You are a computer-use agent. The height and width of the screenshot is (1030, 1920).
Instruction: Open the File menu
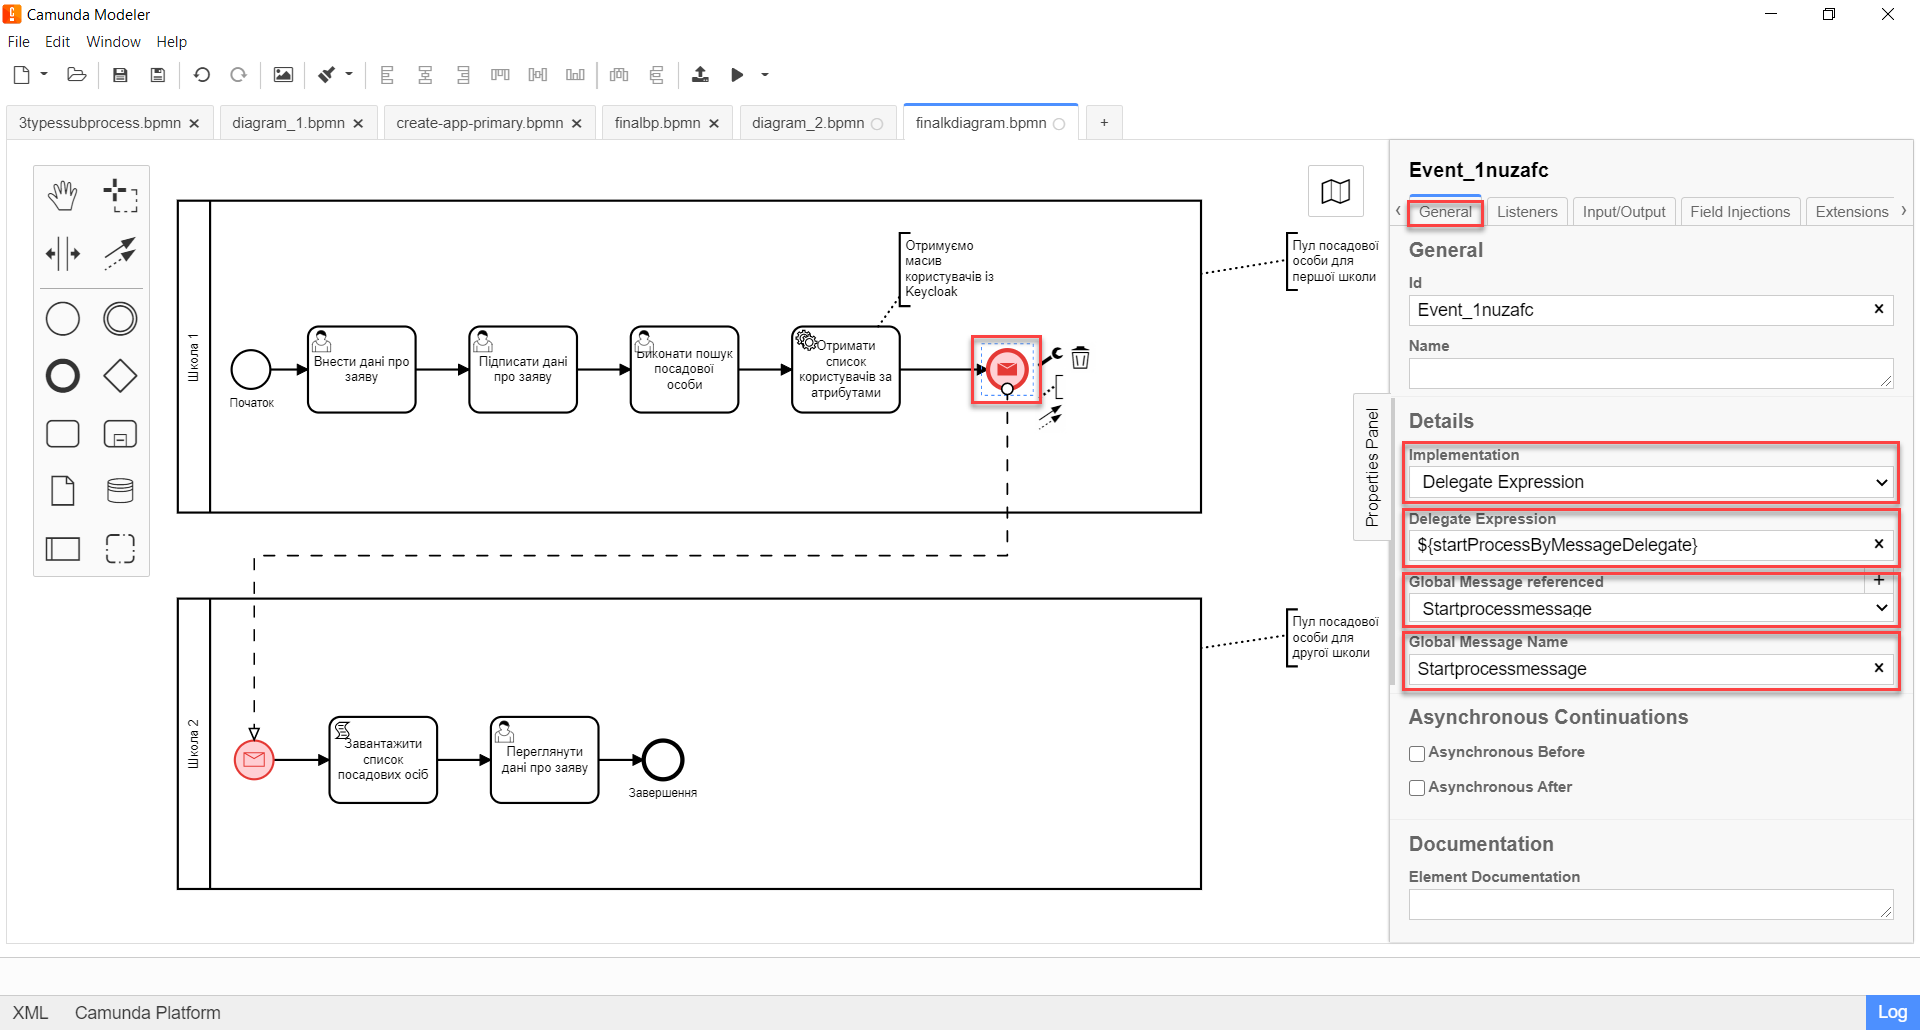pyautogui.click(x=19, y=42)
